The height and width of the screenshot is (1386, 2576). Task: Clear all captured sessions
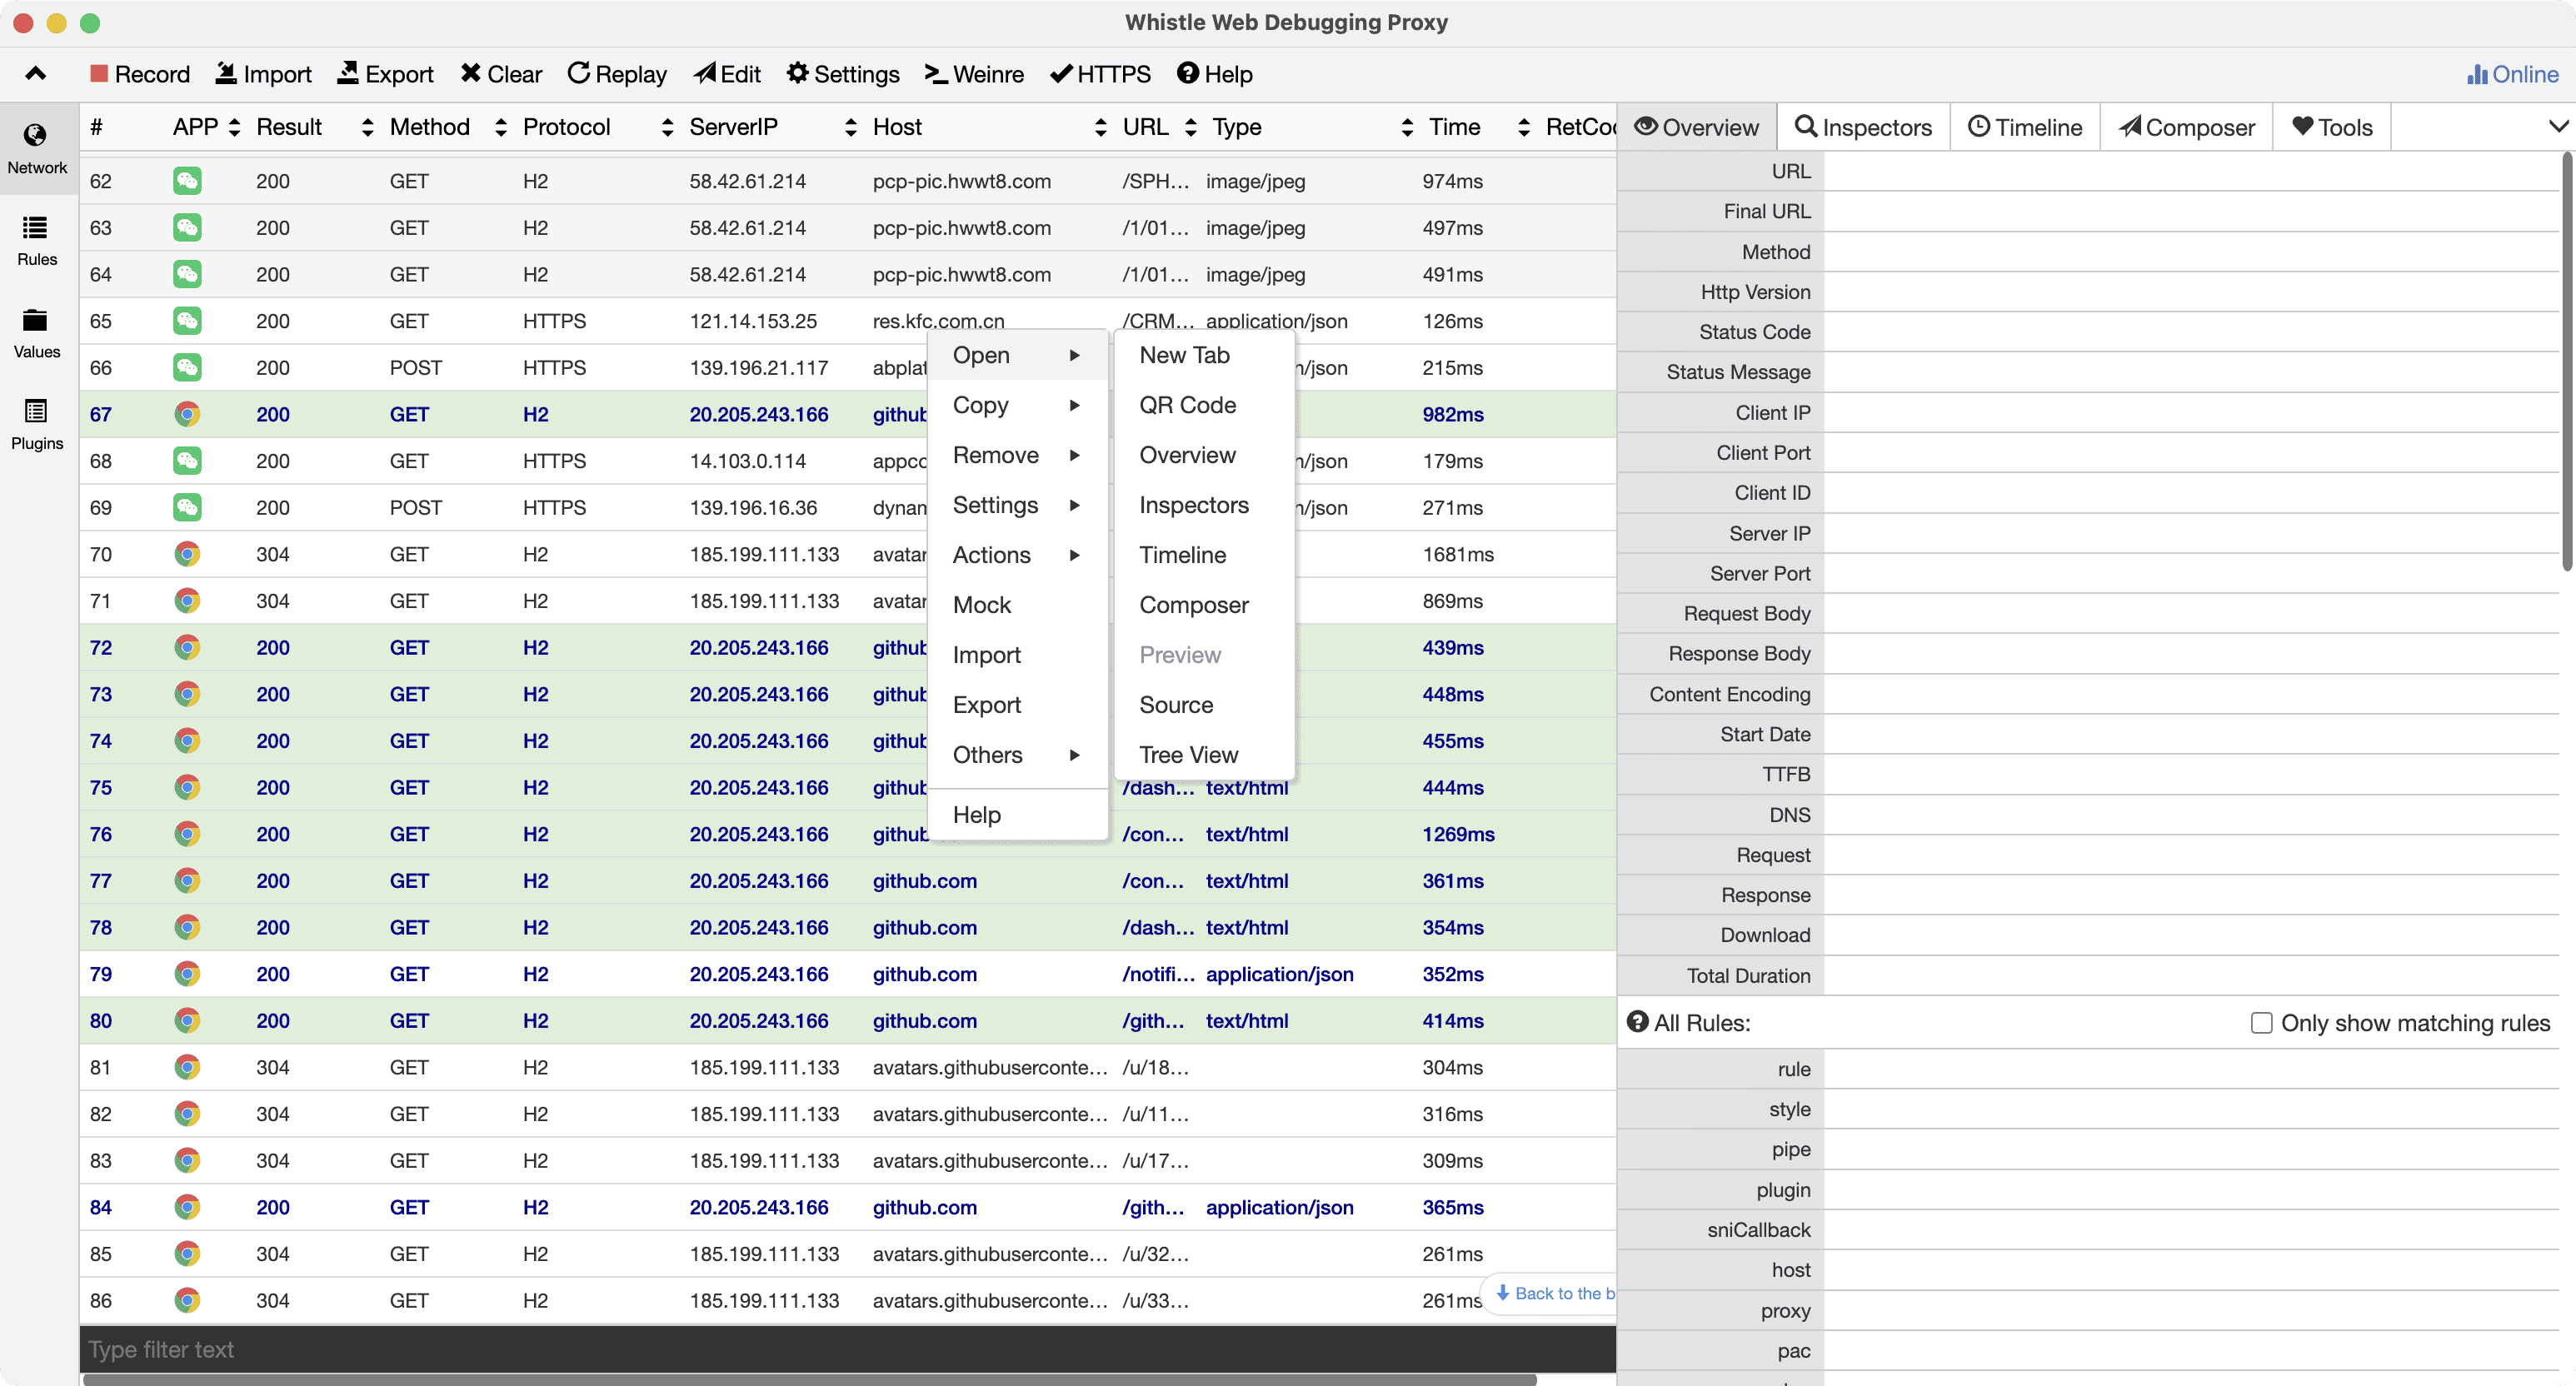click(501, 74)
